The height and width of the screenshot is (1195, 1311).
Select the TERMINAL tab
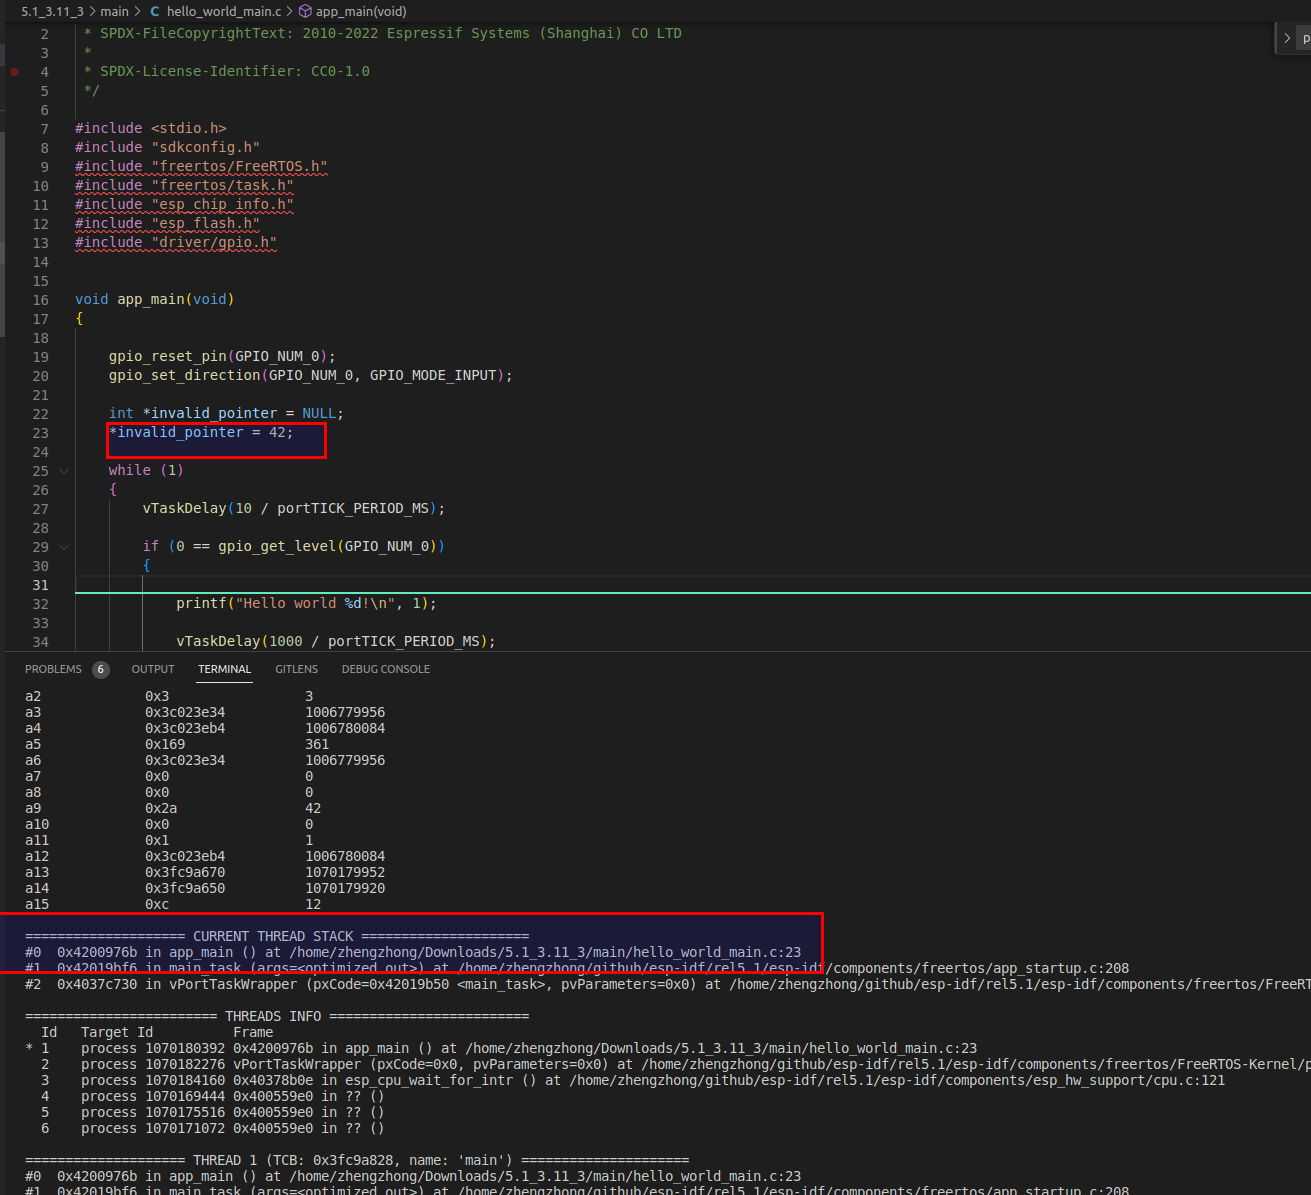point(224,669)
